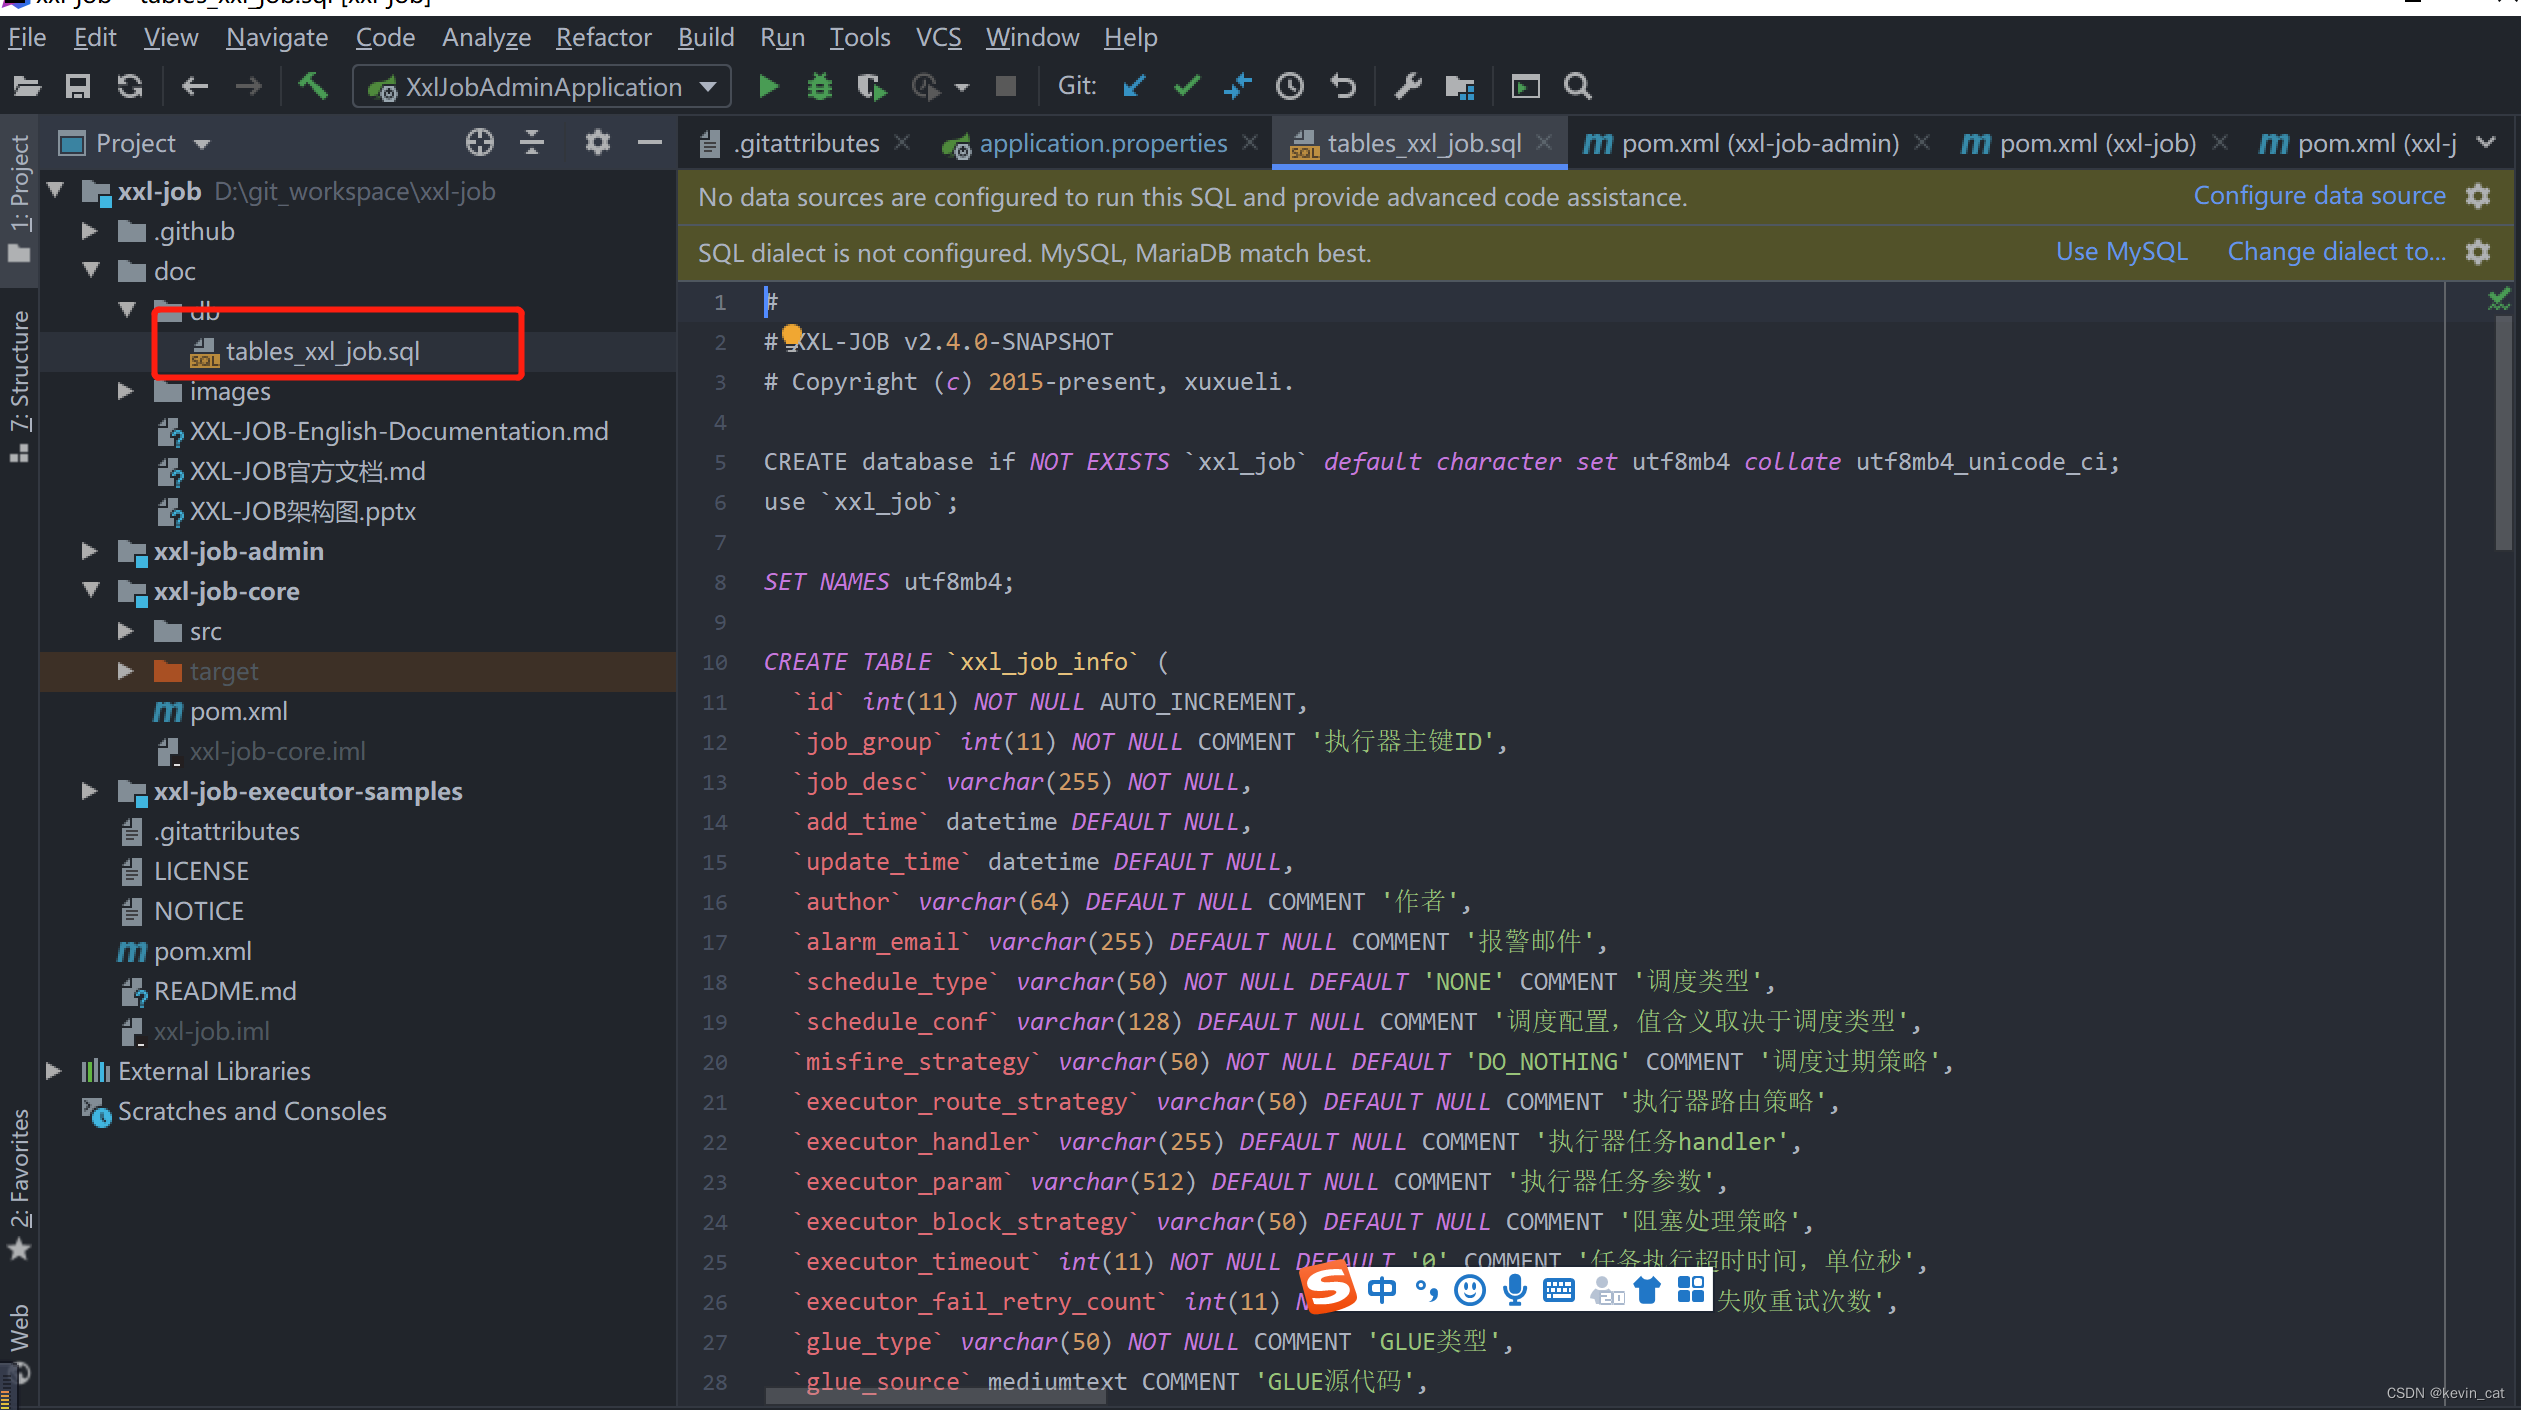Click Sogou IME microphone voice input
The image size is (2521, 1410).
1515,1290
